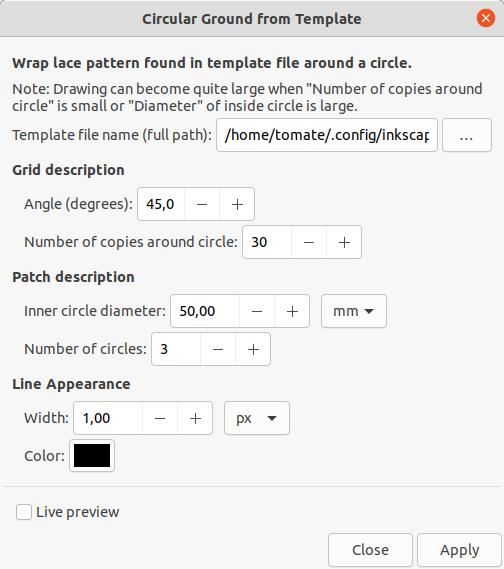504x569 pixels.
Task: Increase the Angle degrees value
Action: (x=237, y=204)
